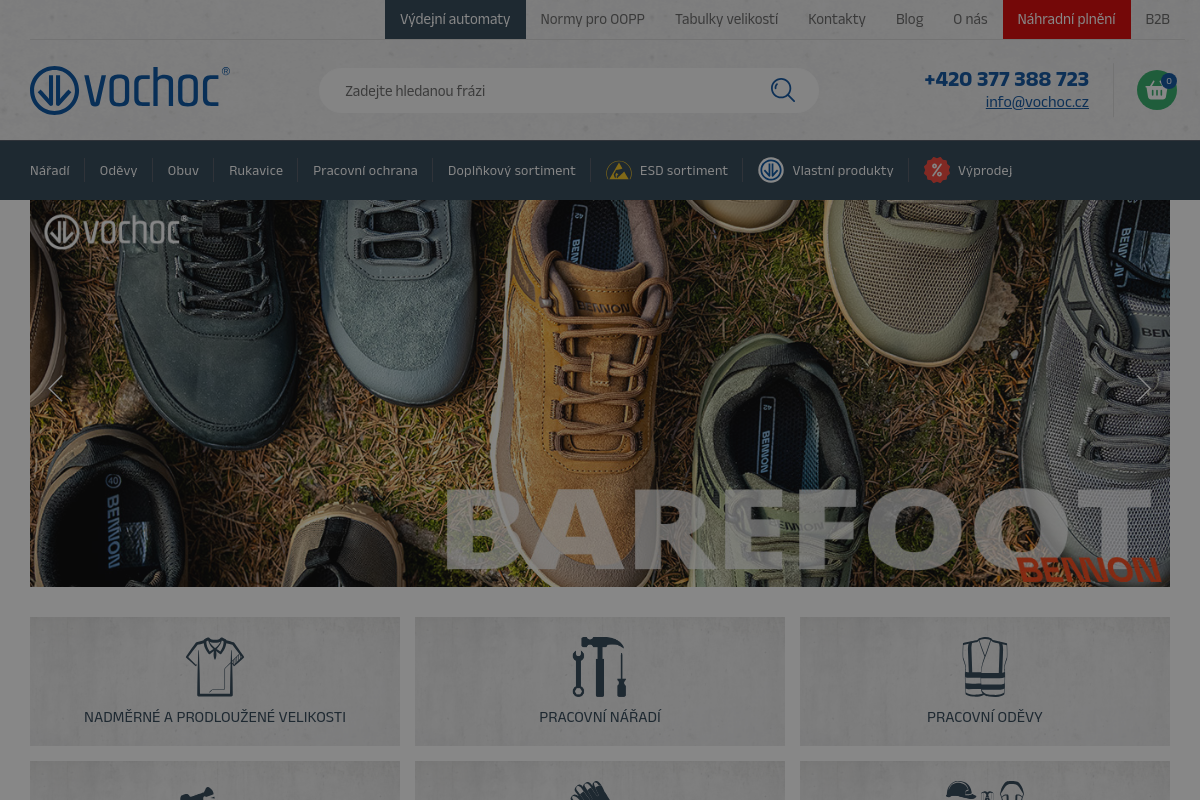Open the Výdejní automaty tab
This screenshot has height=800, width=1200.
(x=455, y=19)
